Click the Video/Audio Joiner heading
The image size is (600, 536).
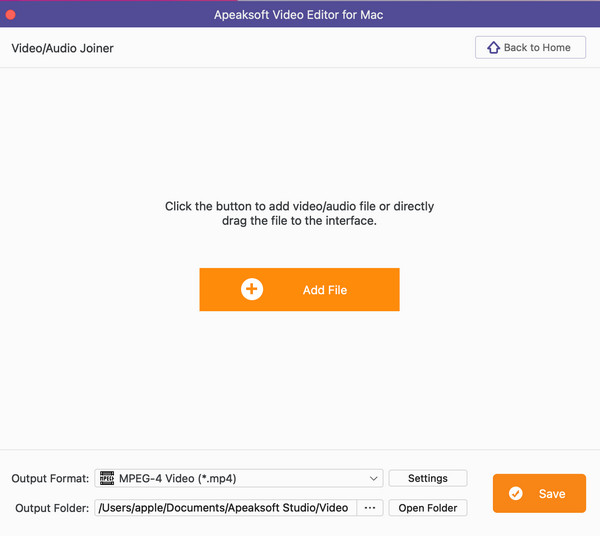coord(62,48)
